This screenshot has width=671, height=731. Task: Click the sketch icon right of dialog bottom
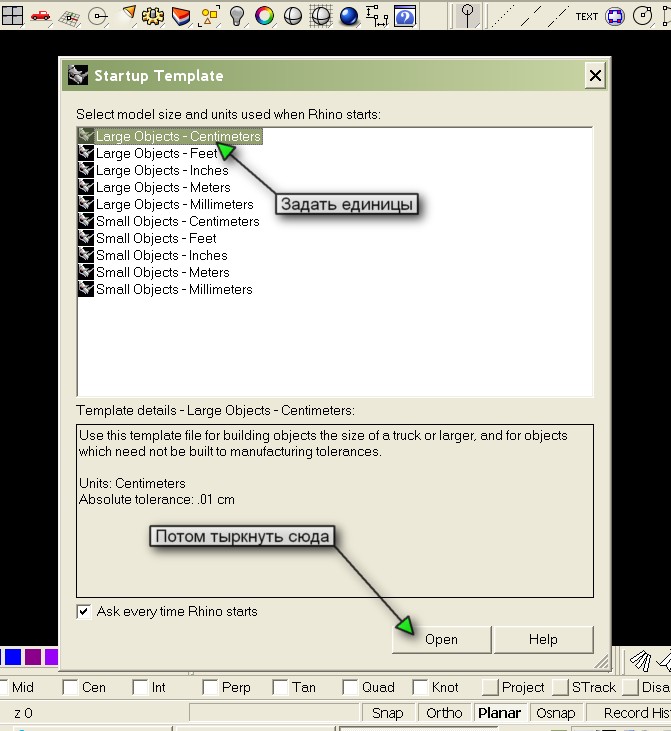point(641,660)
